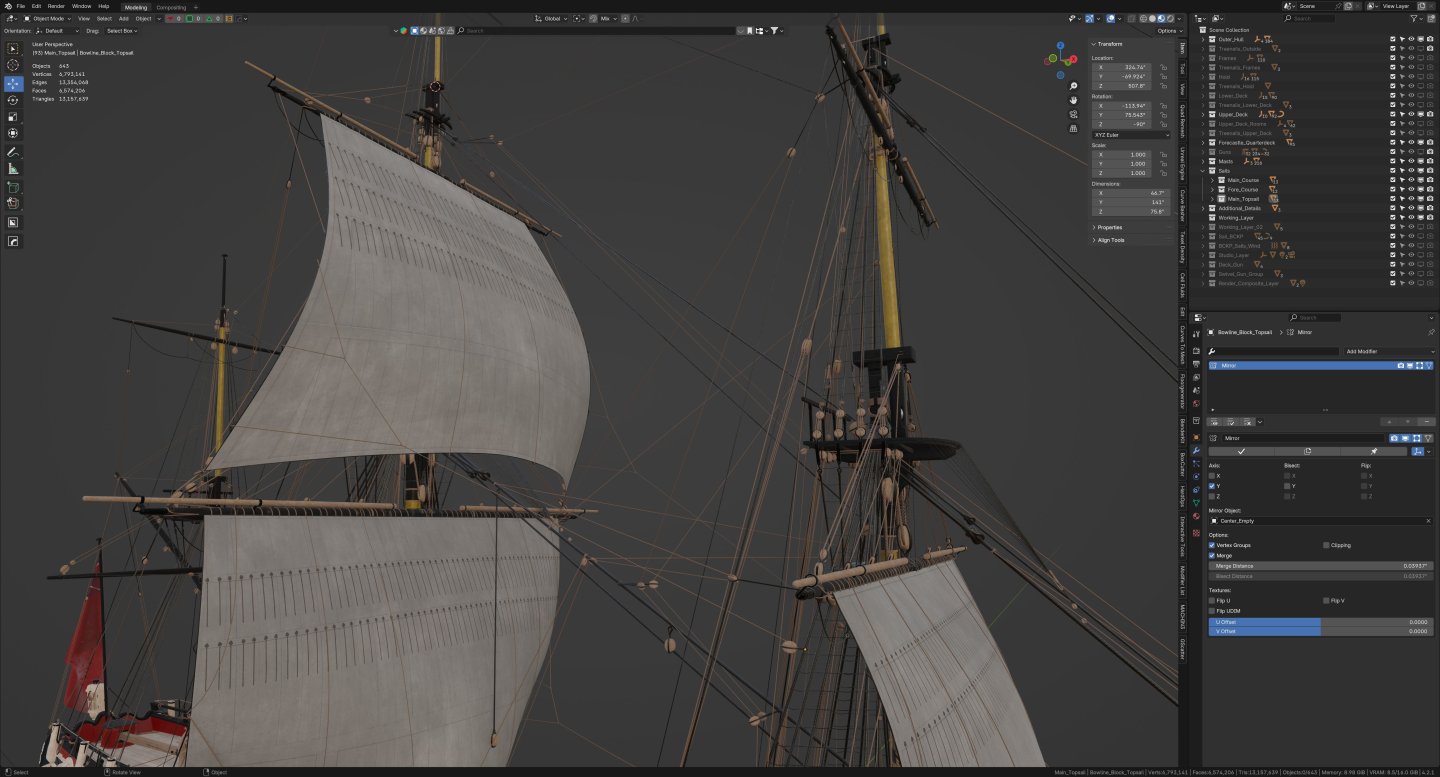
Task: Adjust the Merge Distance field
Action: [1322, 566]
